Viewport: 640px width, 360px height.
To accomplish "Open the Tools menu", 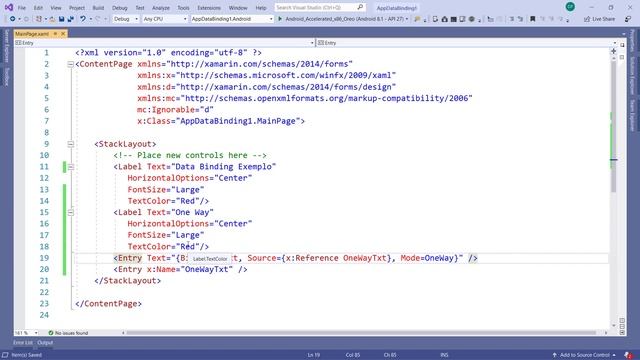I will coord(183,8).
